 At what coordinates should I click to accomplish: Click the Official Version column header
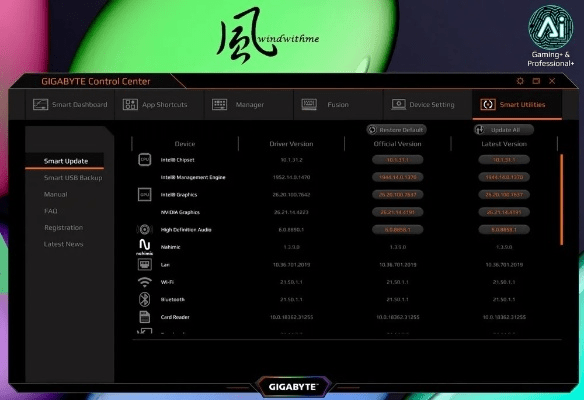click(397, 144)
